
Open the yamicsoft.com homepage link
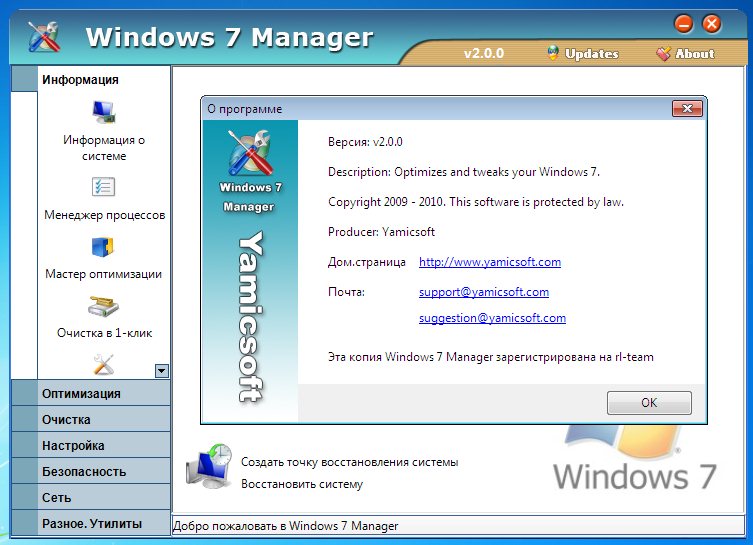pos(489,263)
